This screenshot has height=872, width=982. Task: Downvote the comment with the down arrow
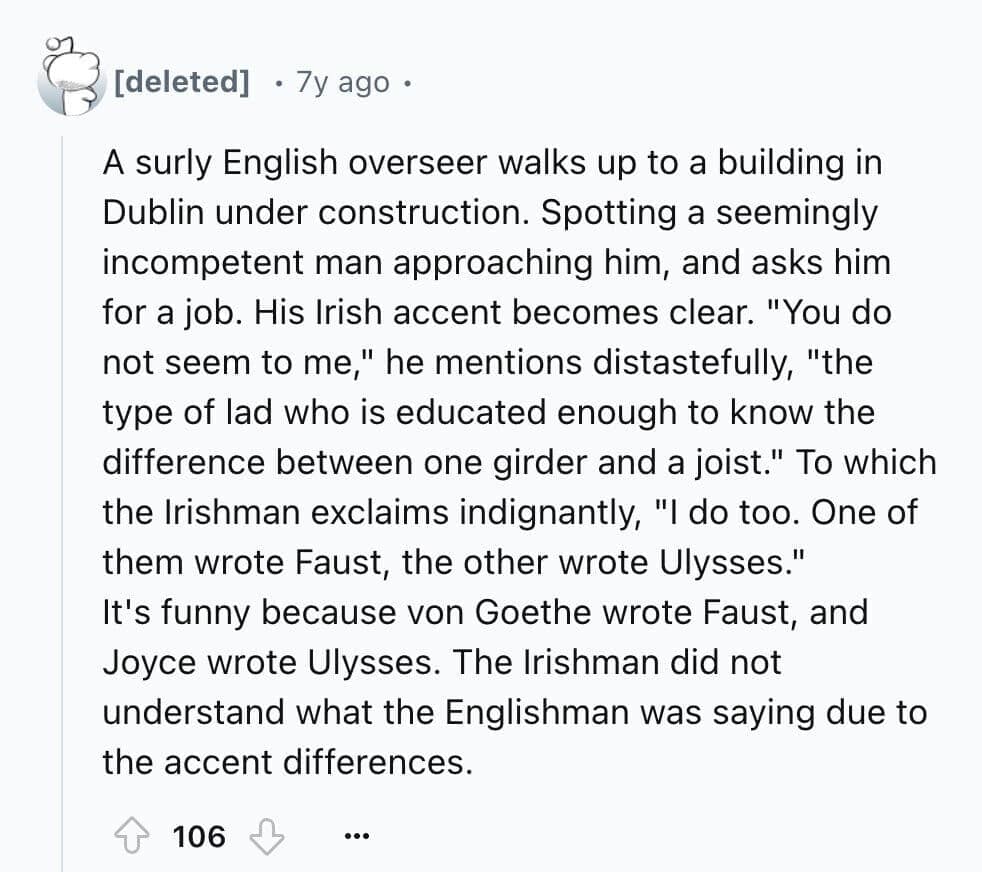coord(266,835)
